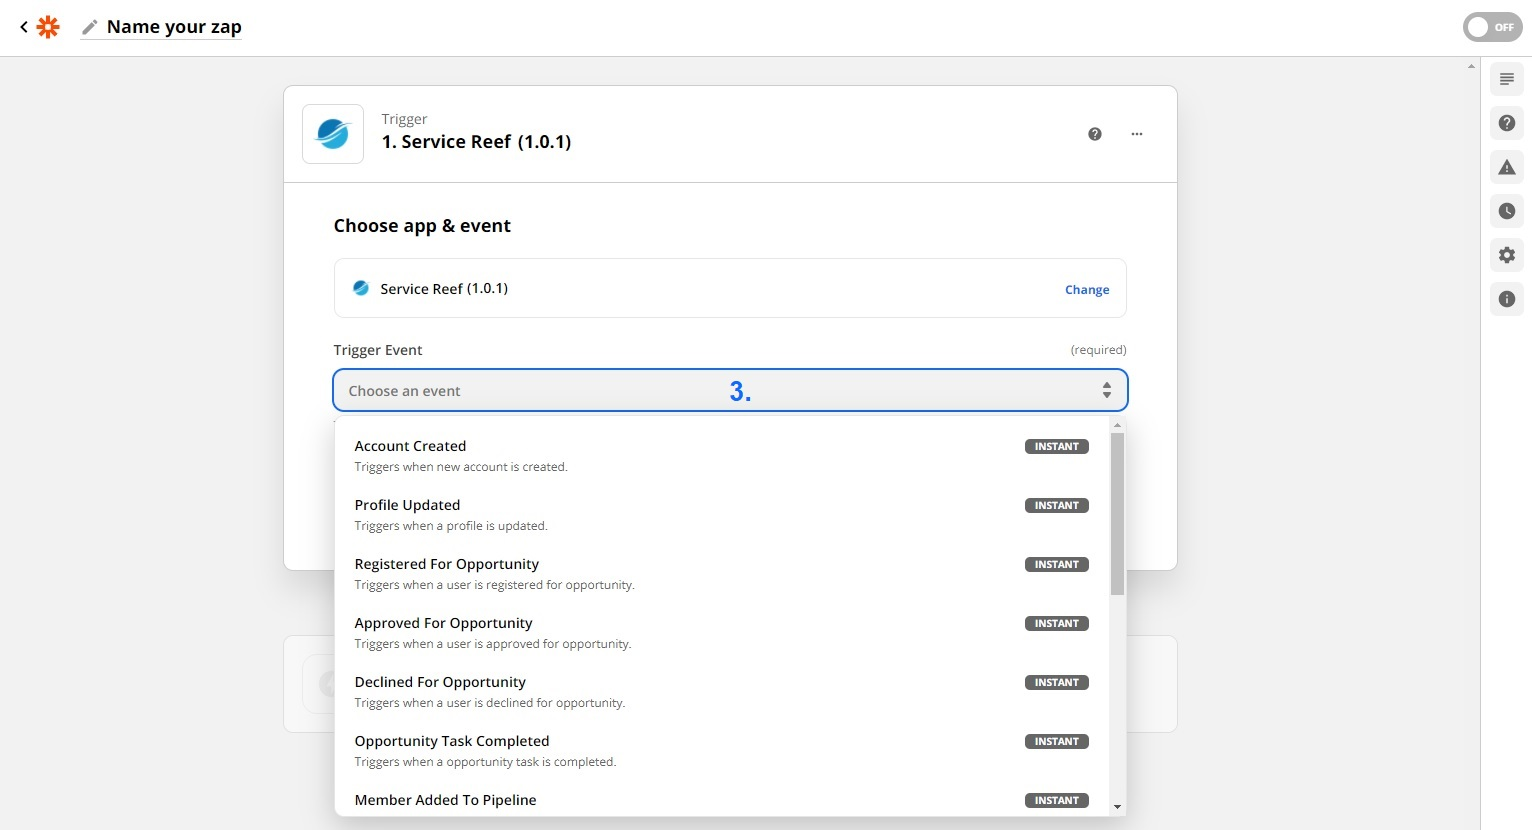Click the back arrow at top left
Screen dimensions: 1532x830
point(24,27)
